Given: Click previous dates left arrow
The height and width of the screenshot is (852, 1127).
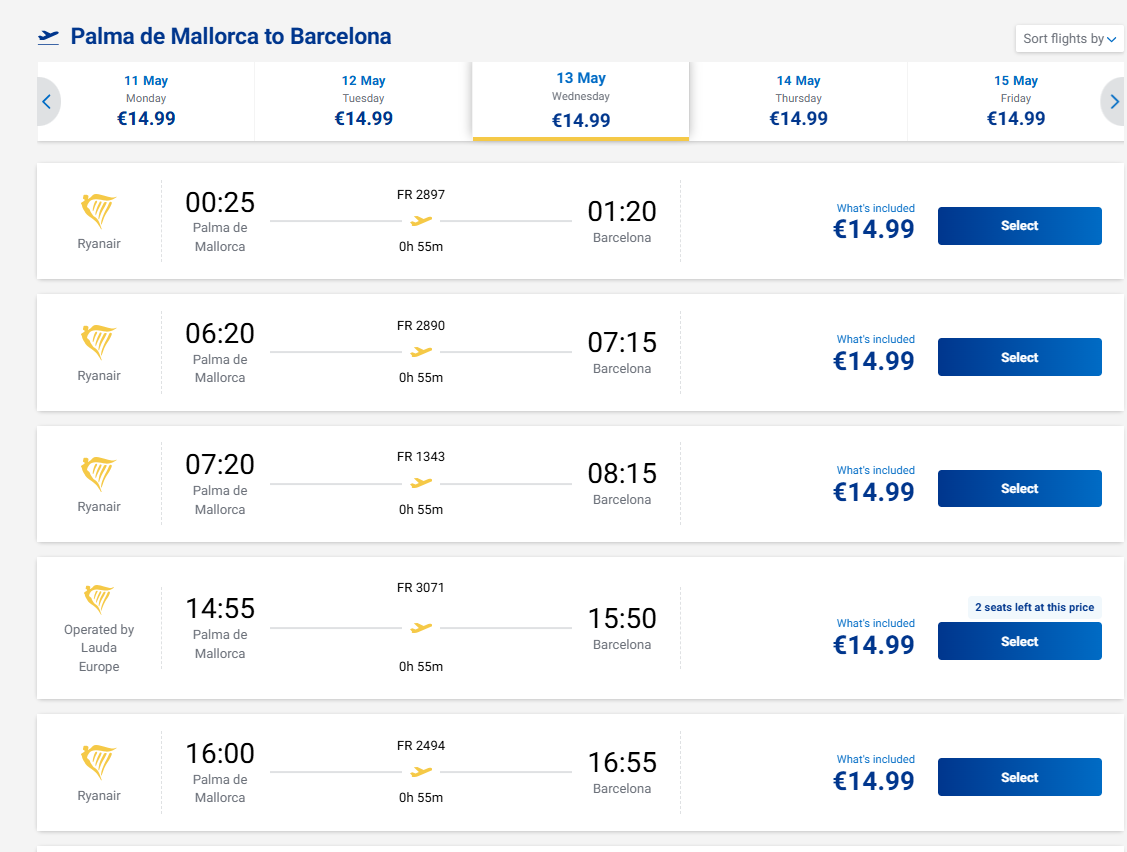Looking at the screenshot, I should tap(47, 101).
